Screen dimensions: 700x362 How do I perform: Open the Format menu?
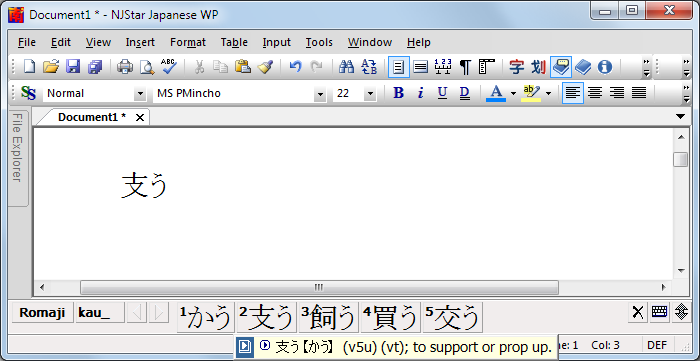pos(188,42)
